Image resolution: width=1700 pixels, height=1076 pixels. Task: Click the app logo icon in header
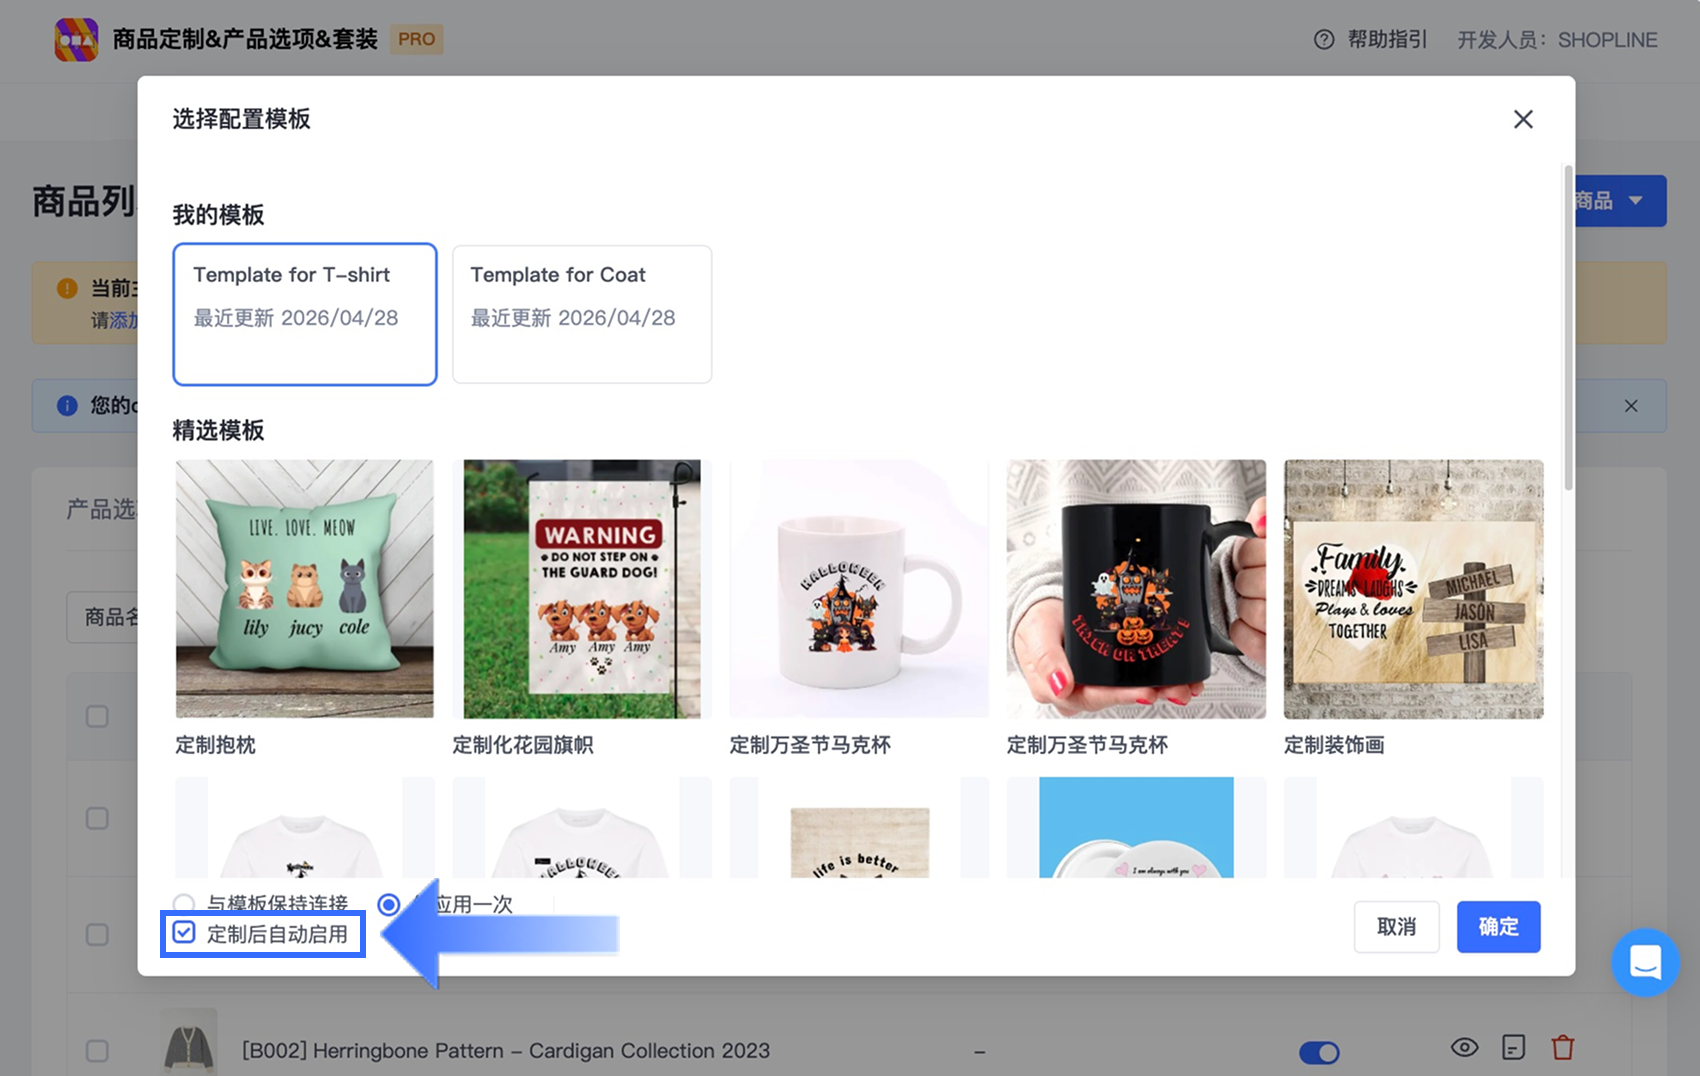pos(76,40)
